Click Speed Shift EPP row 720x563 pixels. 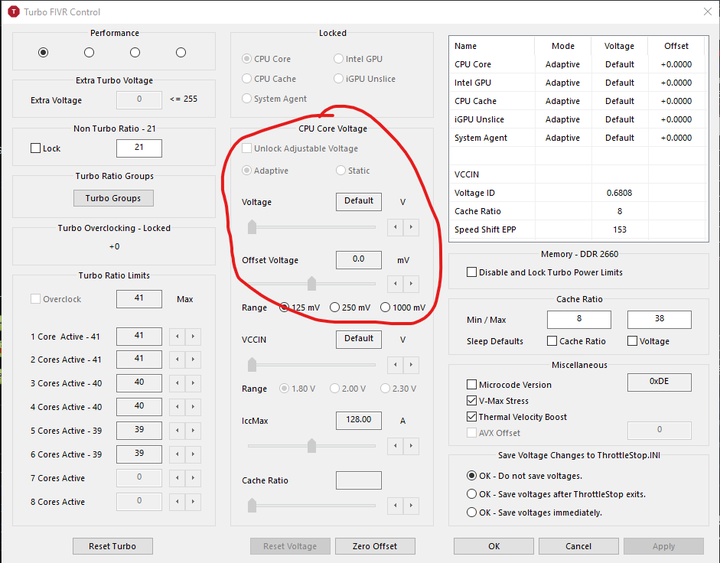click(x=579, y=230)
